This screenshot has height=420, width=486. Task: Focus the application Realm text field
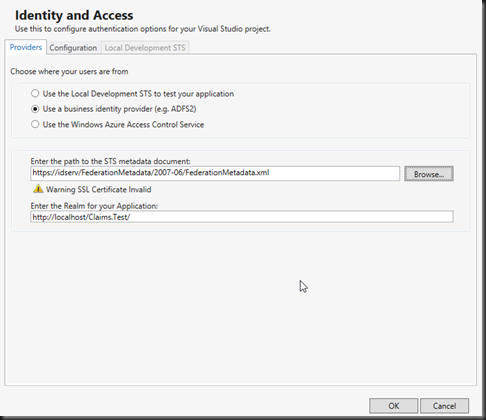(242, 217)
